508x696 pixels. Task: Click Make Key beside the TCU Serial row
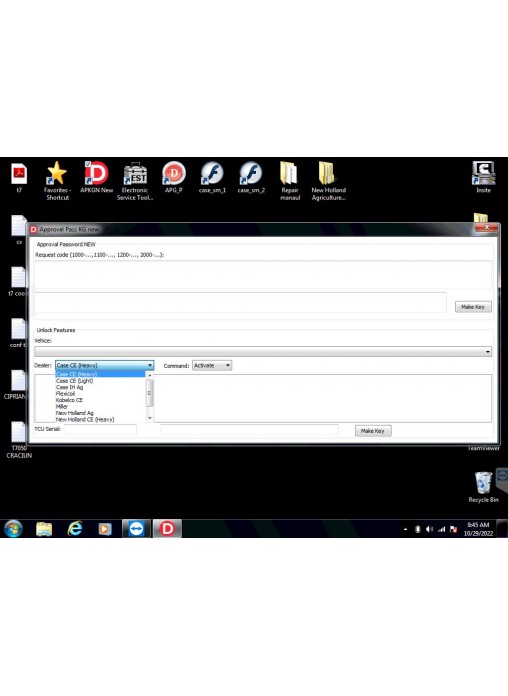tap(373, 431)
